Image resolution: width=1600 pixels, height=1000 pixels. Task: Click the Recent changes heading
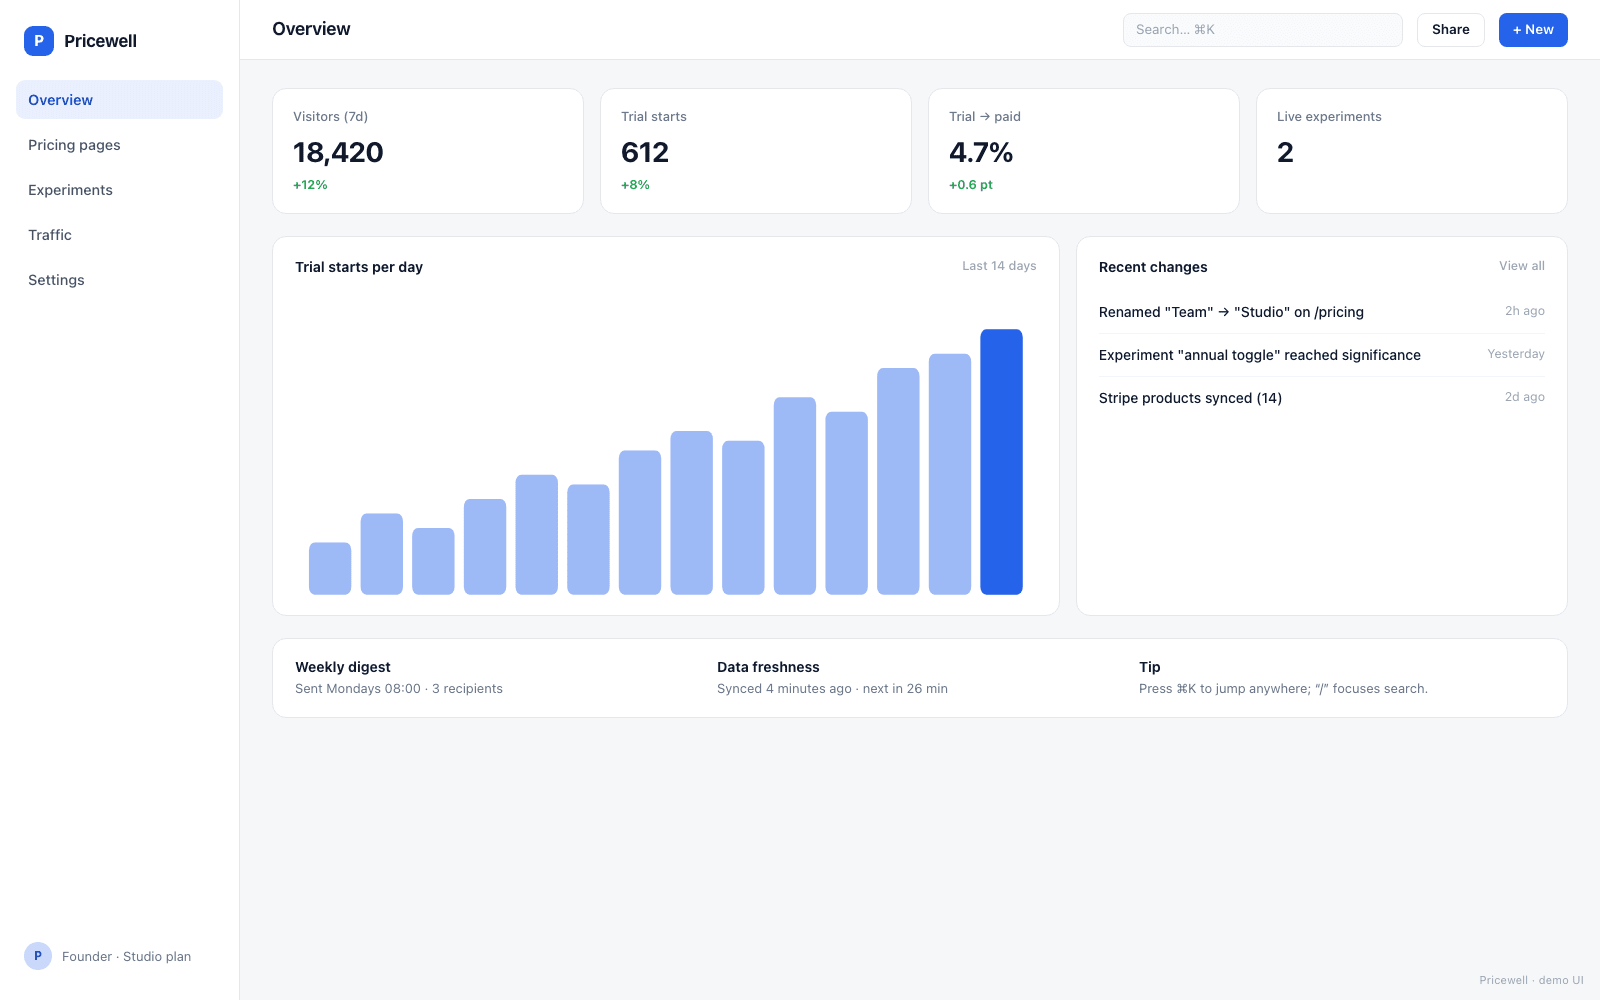(1153, 267)
